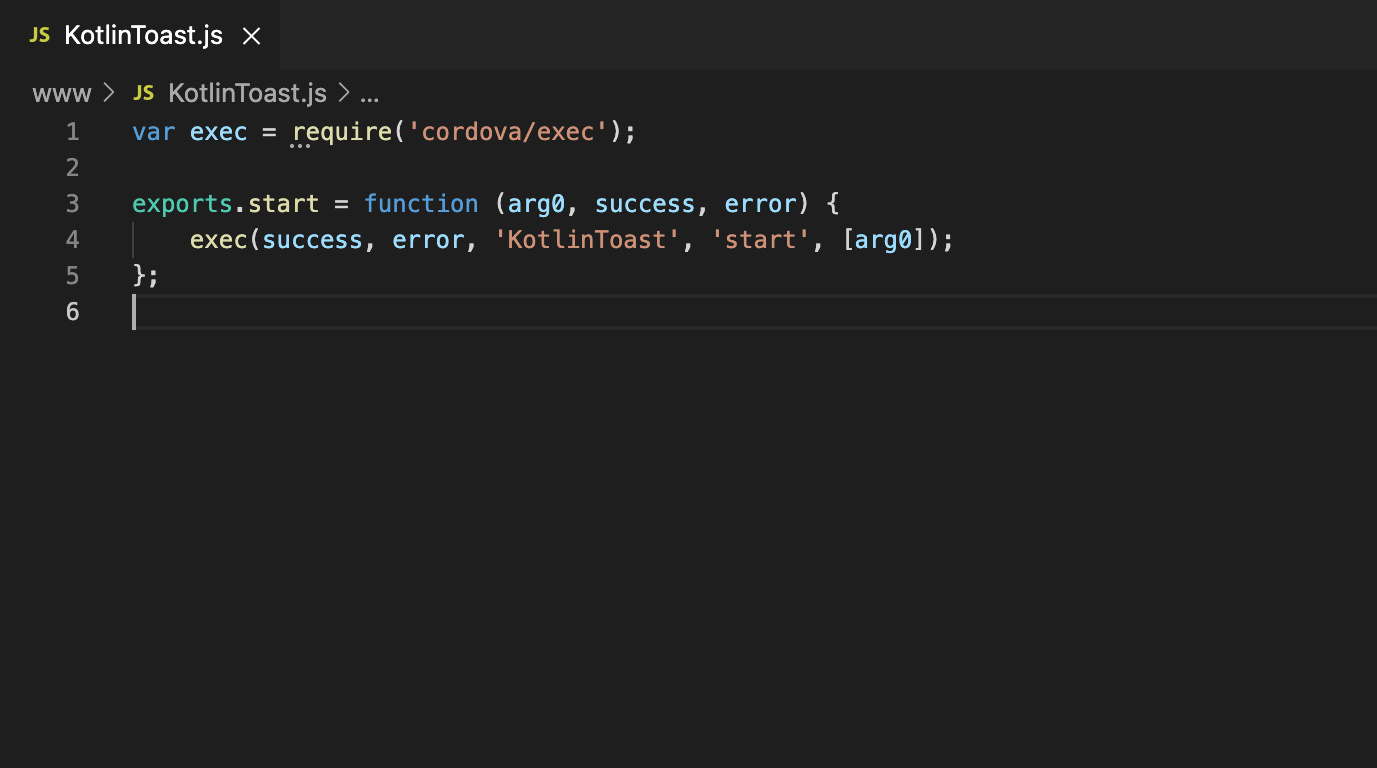Image resolution: width=1377 pixels, height=768 pixels.
Task: Click line number 3 in the gutter
Action: (x=72, y=204)
